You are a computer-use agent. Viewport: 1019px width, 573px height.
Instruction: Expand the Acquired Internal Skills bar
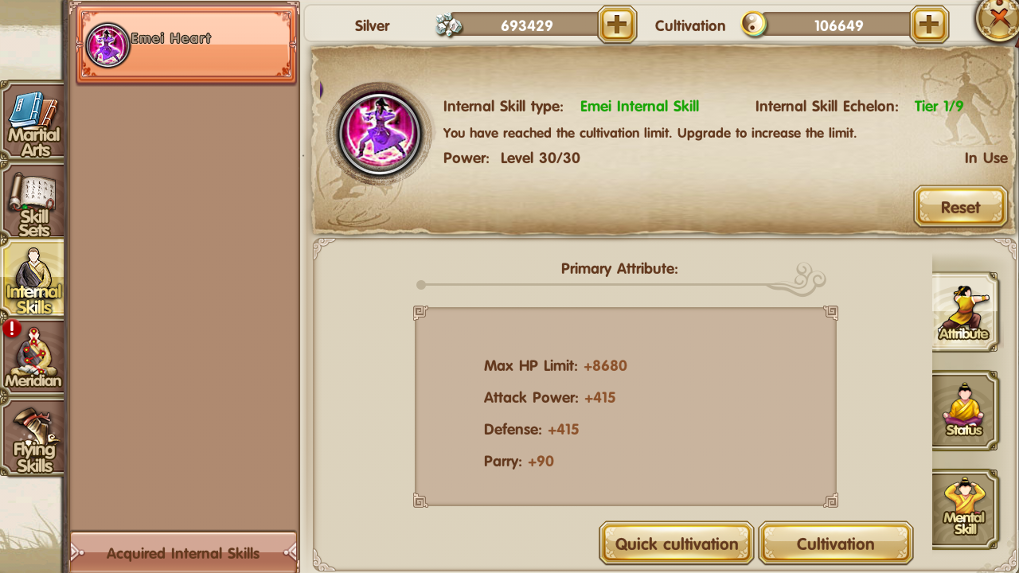[x=183, y=553]
